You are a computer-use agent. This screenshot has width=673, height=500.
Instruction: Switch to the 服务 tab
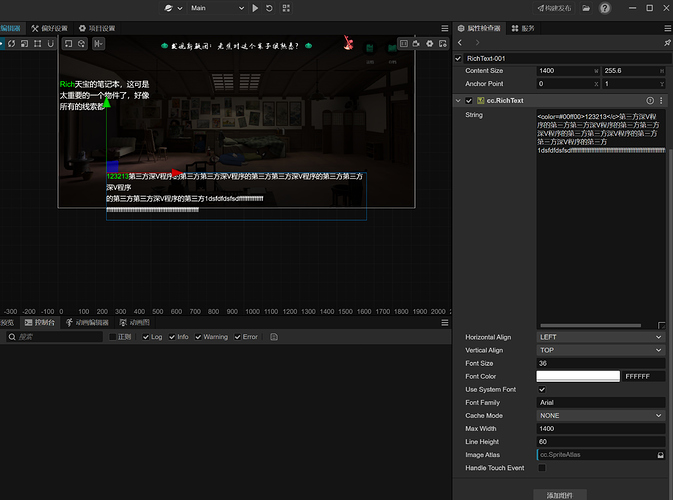click(523, 28)
